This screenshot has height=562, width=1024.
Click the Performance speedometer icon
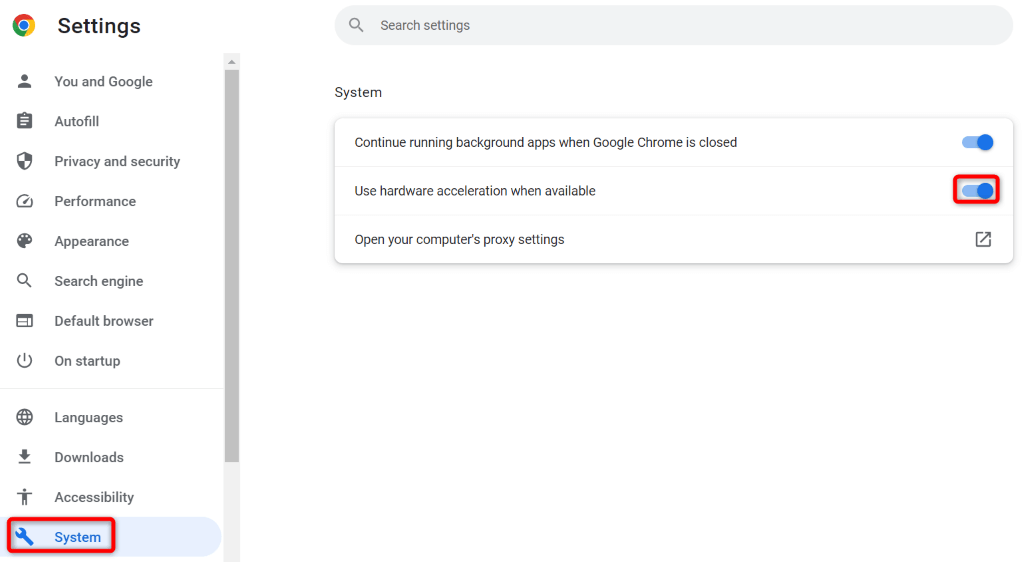pos(25,201)
